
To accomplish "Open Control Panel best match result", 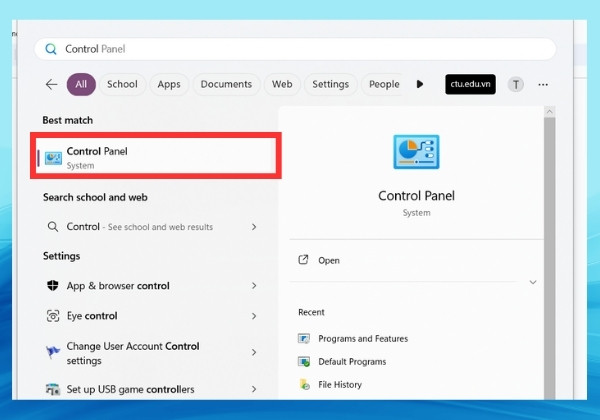I will (x=156, y=156).
